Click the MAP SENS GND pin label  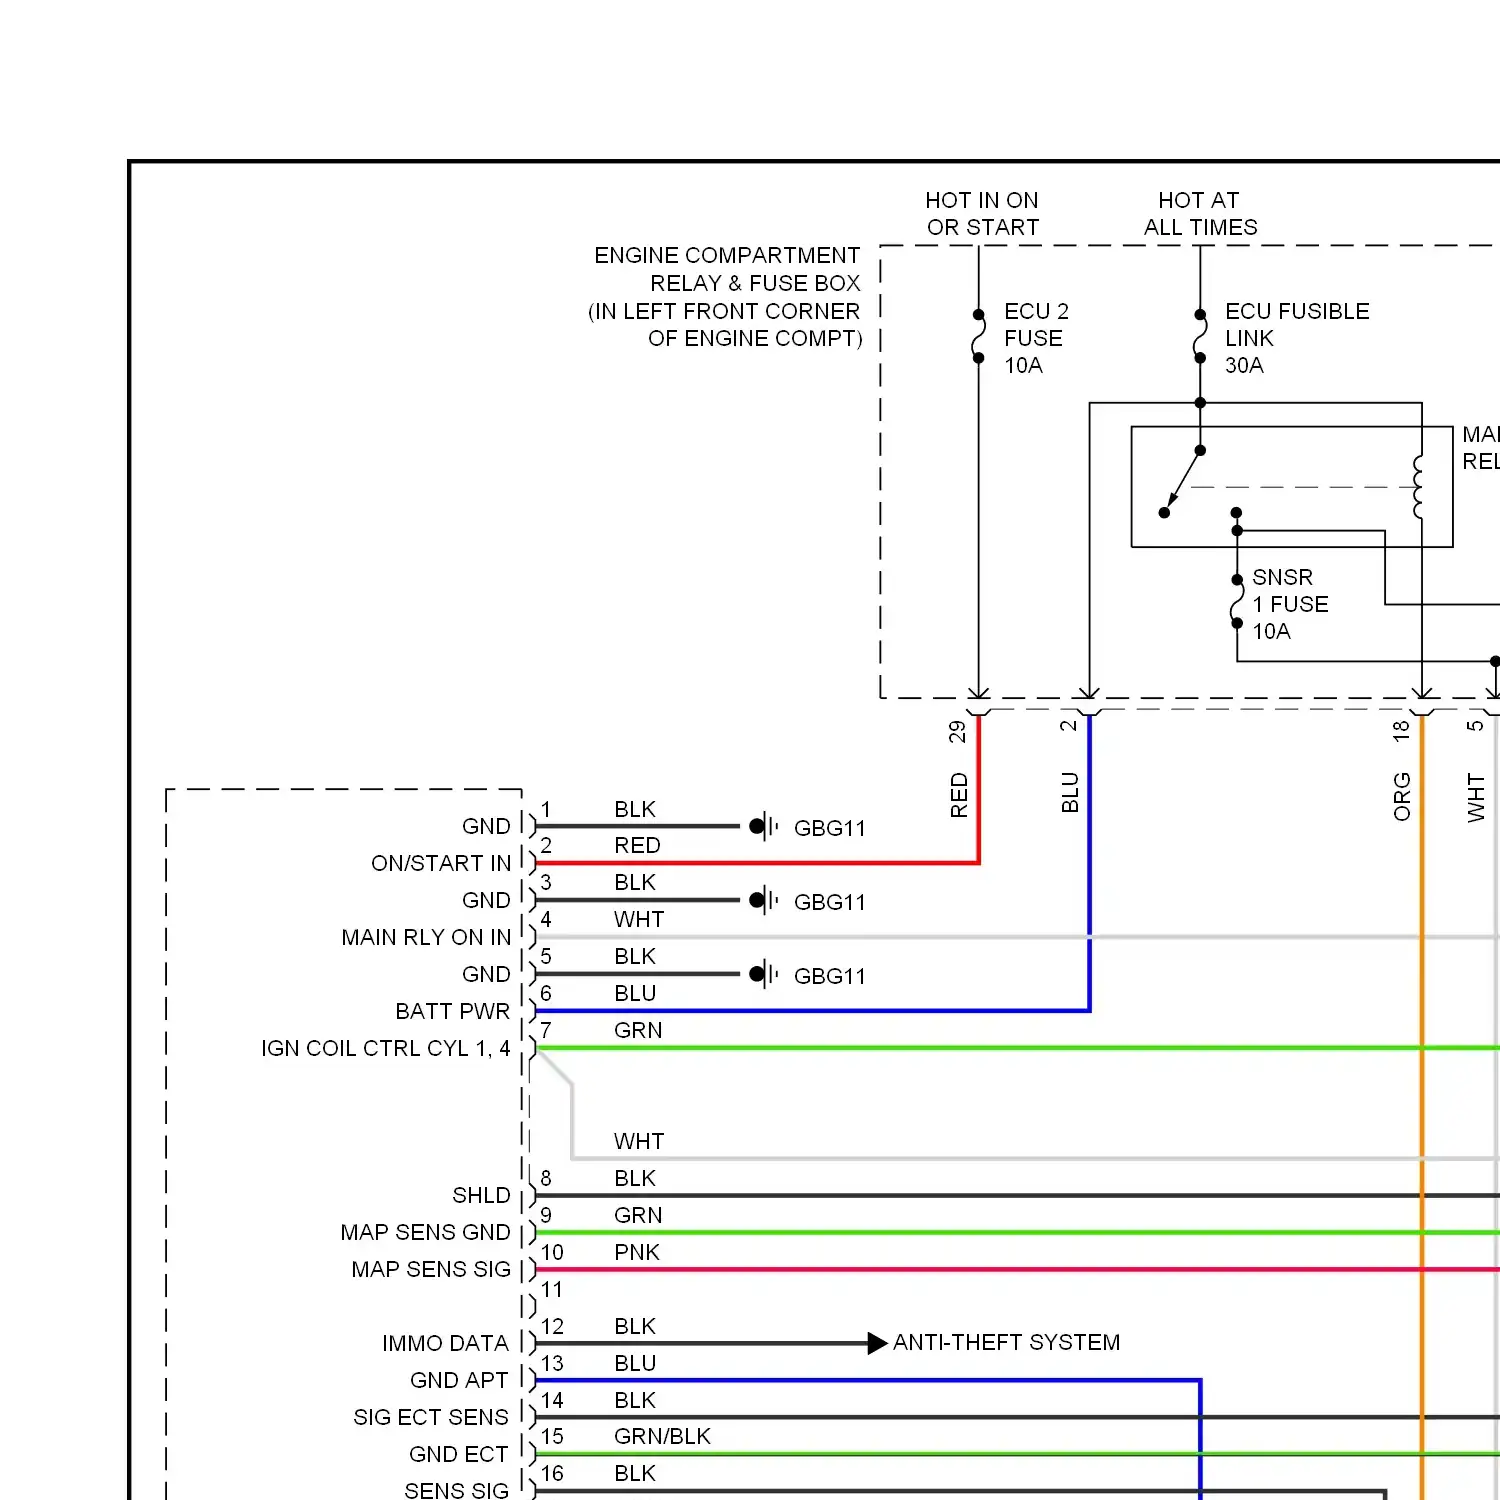425,1232
